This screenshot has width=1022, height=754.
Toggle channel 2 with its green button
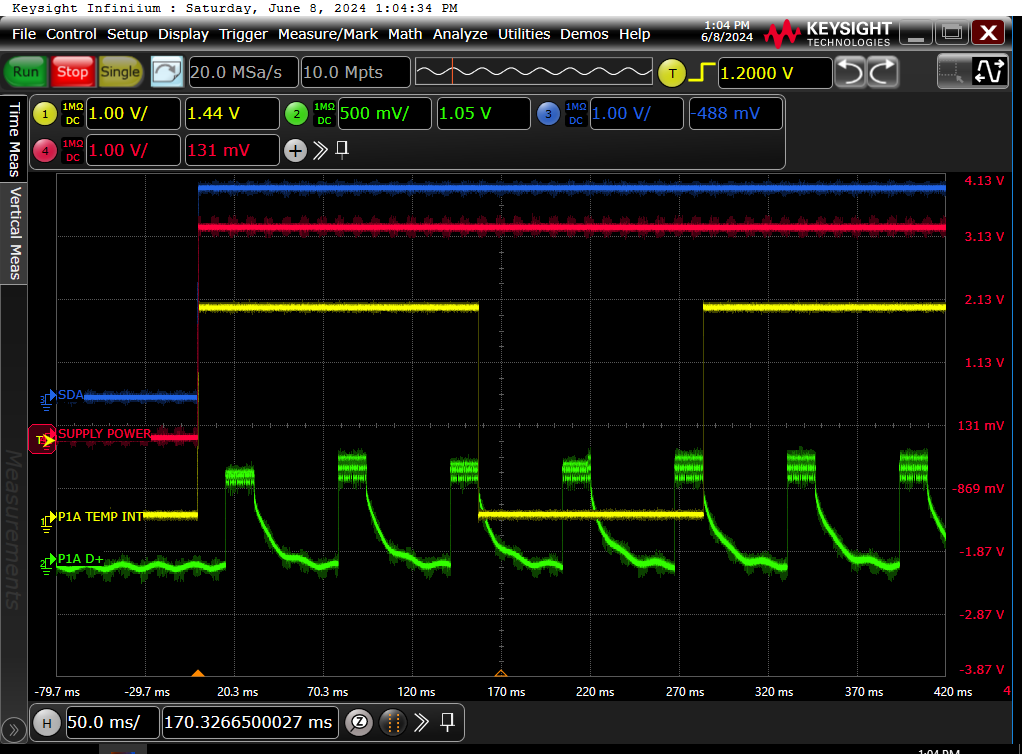tap(296, 113)
